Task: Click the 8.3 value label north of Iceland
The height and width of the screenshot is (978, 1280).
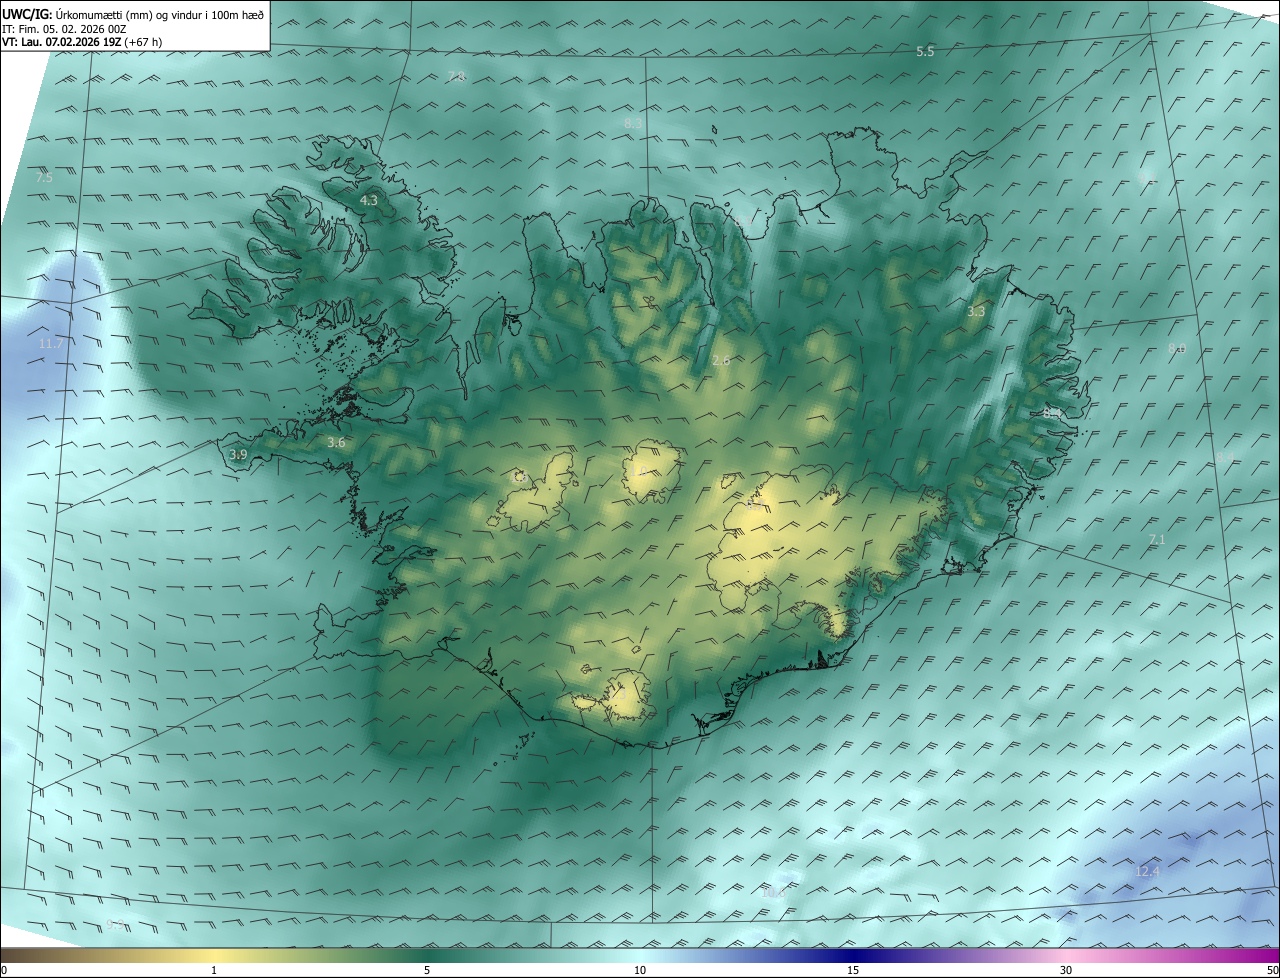Action: coord(633,123)
